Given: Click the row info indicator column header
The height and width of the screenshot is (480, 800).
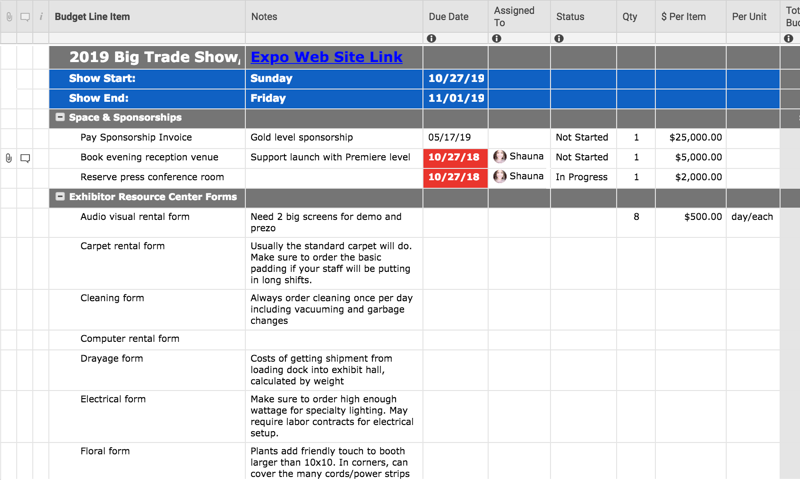Looking at the screenshot, I should (x=41, y=17).
